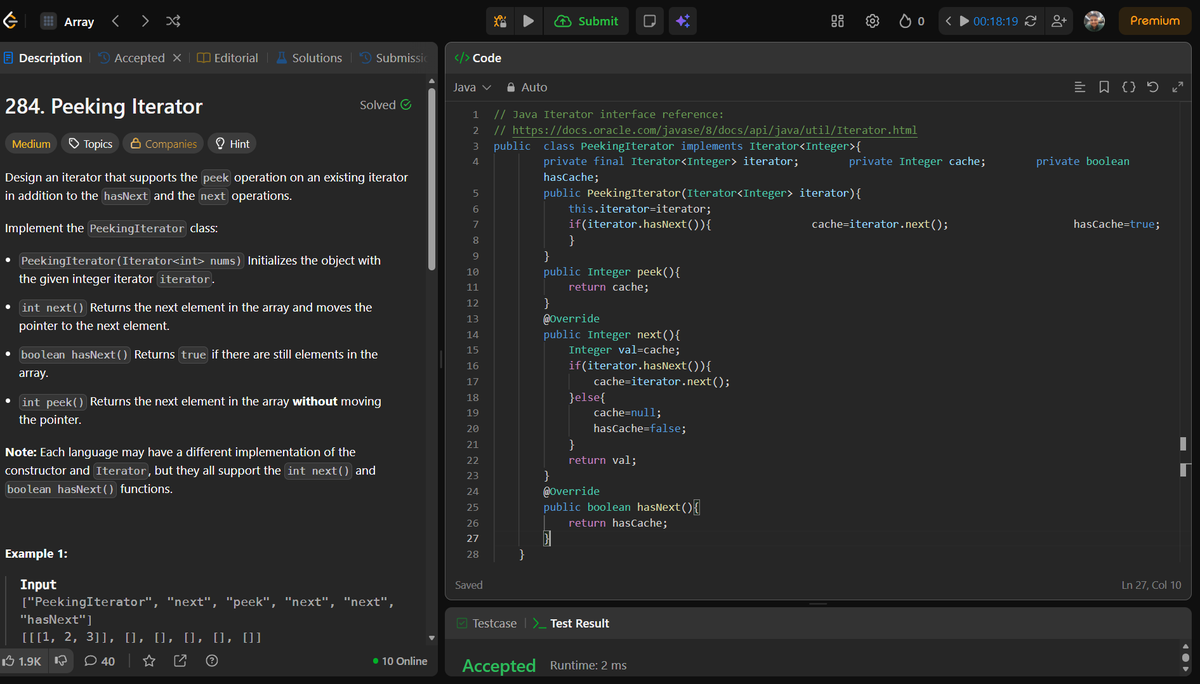This screenshot has width=1200, height=684.
Task: Resume the timer play control
Action: (x=965, y=21)
